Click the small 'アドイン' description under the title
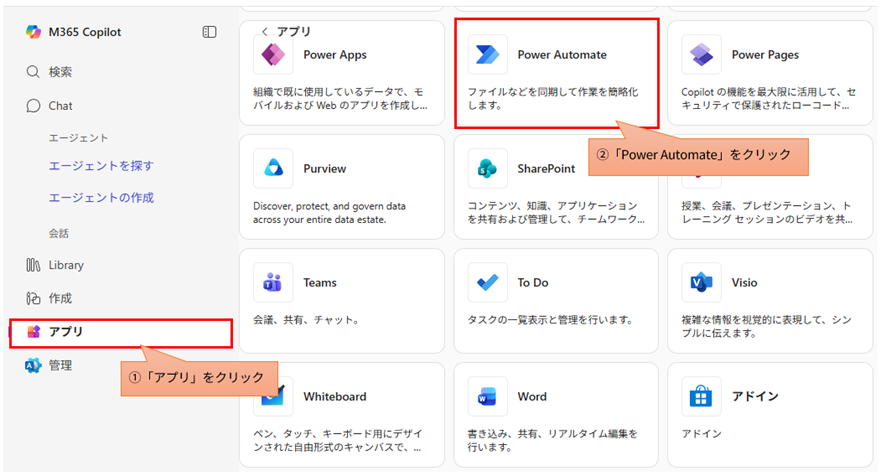The height and width of the screenshot is (476, 886). click(701, 434)
